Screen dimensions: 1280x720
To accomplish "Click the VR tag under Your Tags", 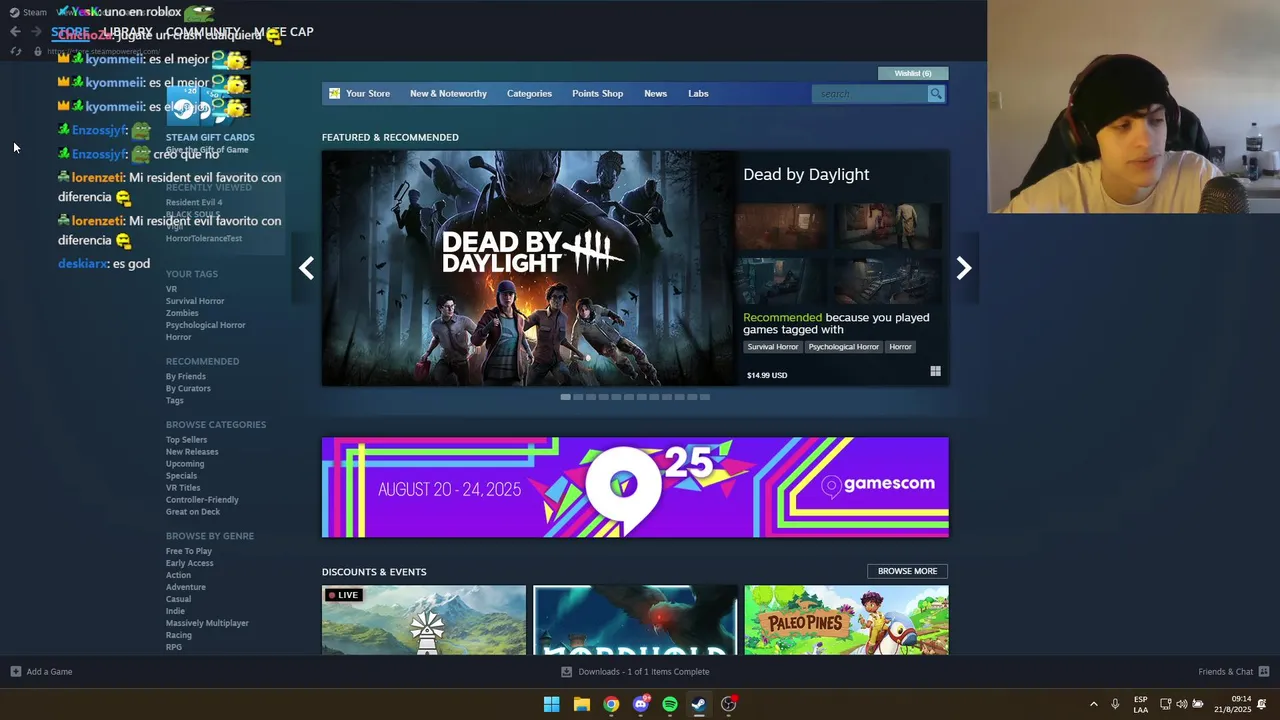I will point(171,289).
